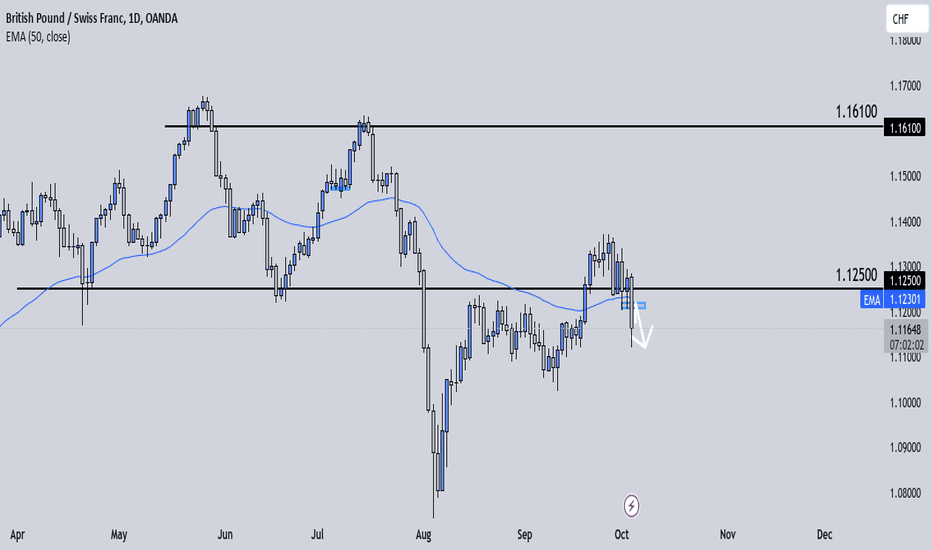
Task: Click the Aug label on time axis
Action: point(423,535)
